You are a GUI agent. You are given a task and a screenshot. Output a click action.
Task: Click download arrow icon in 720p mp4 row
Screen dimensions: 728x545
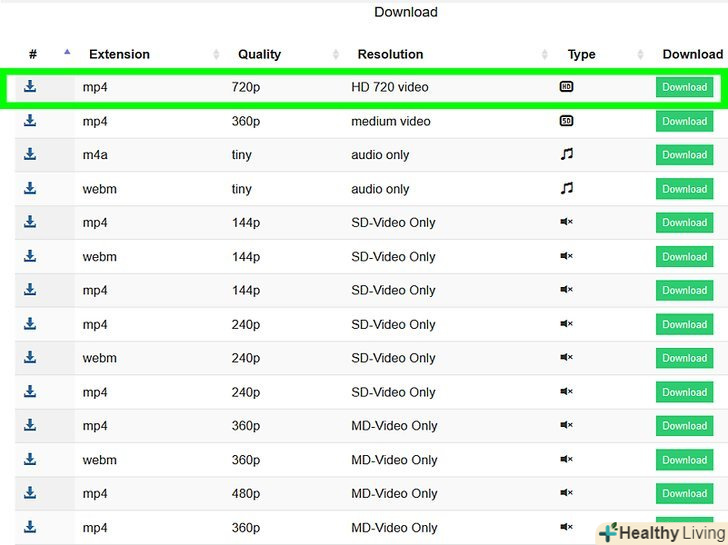coord(30,87)
